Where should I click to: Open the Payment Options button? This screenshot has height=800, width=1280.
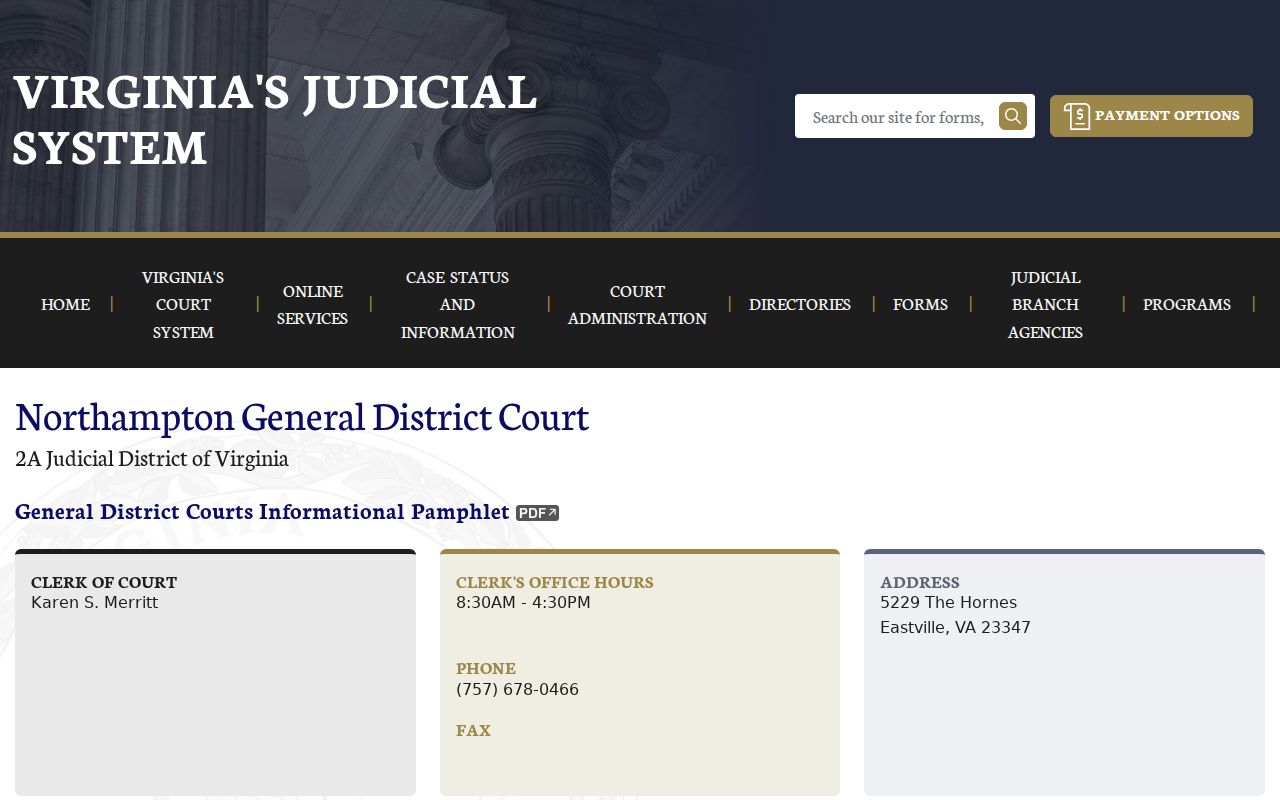[1151, 116]
